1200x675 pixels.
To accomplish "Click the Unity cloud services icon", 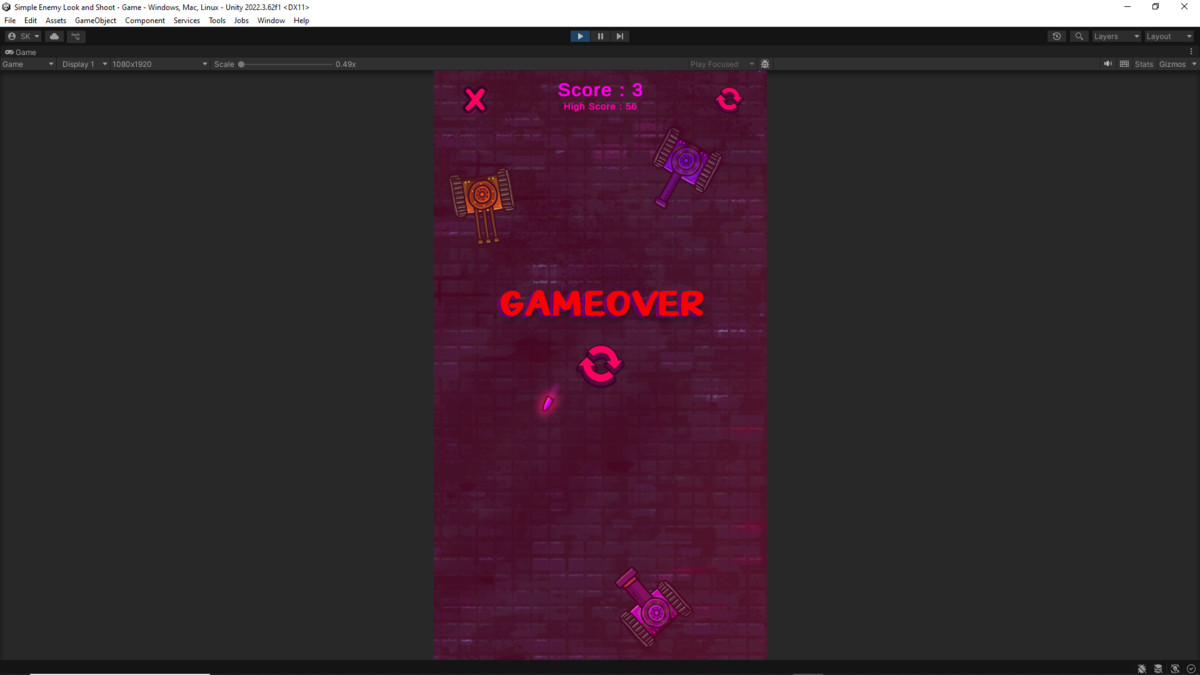I will click(x=54, y=36).
